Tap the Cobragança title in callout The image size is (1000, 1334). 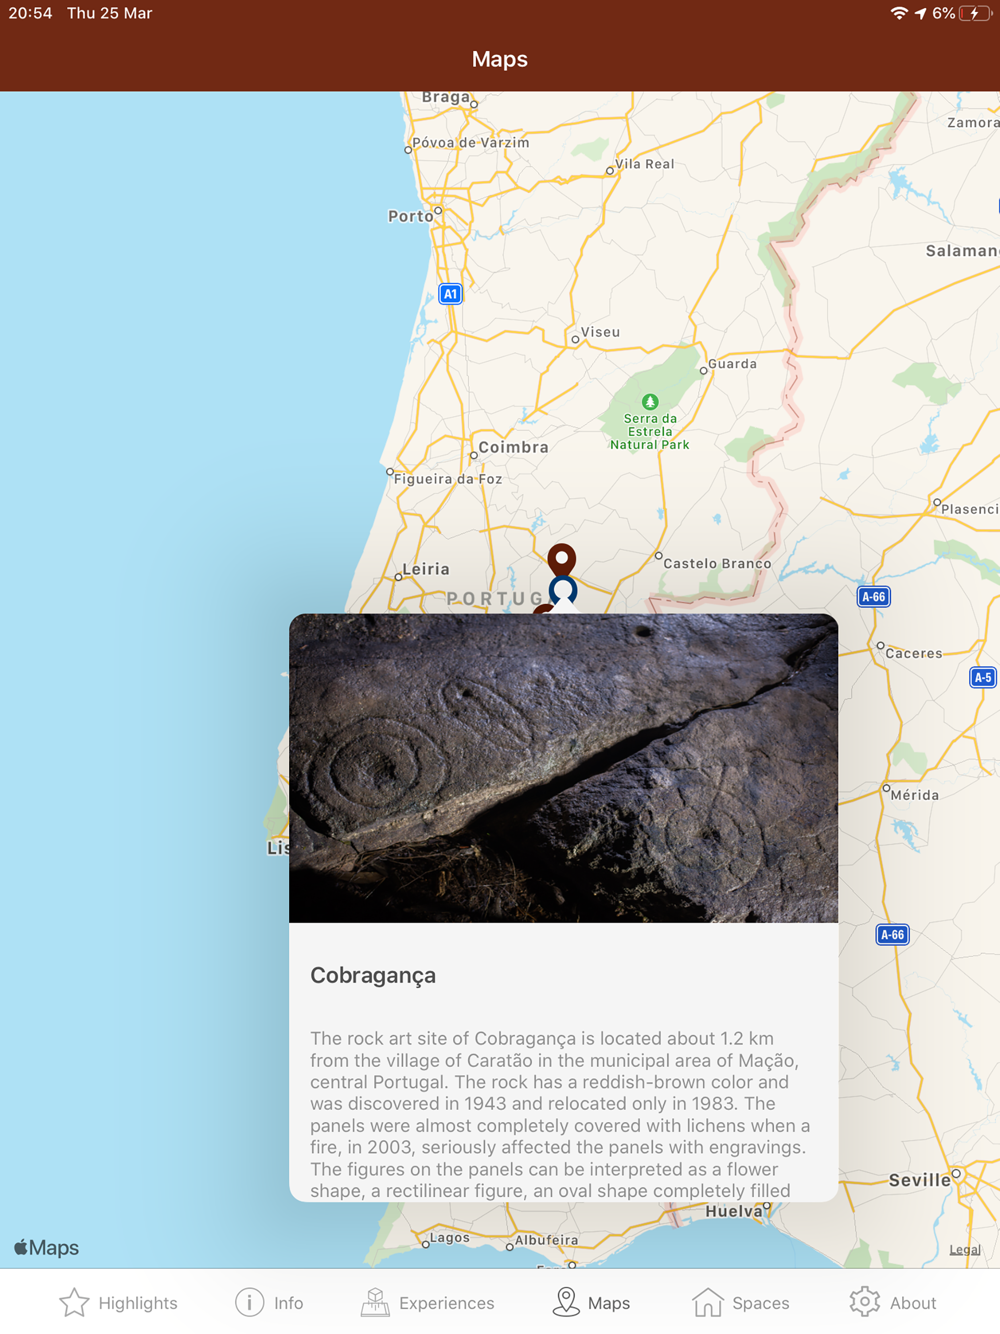pyautogui.click(x=373, y=975)
